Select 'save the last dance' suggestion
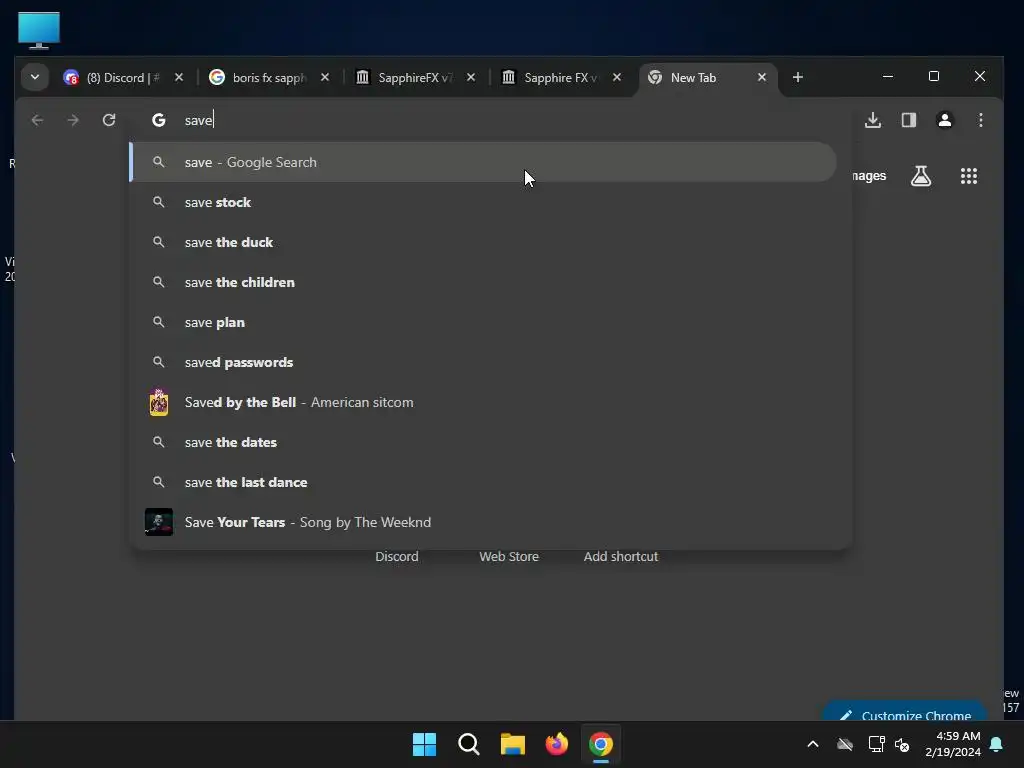This screenshot has height=768, width=1024. click(x=483, y=482)
